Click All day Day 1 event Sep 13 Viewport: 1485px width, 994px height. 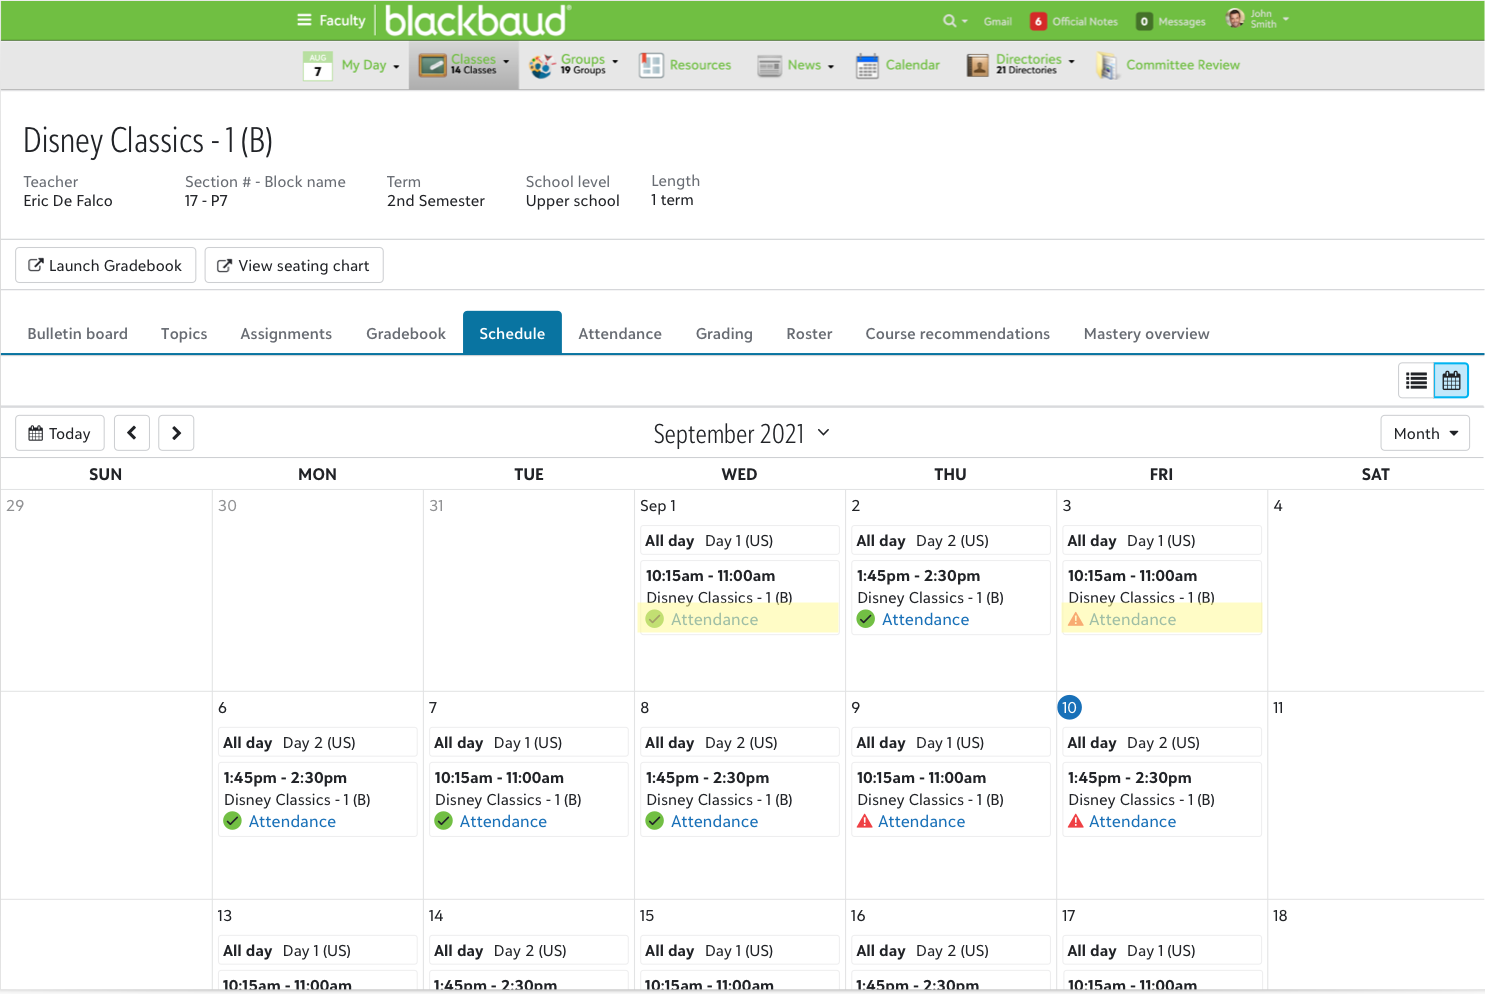317,950
